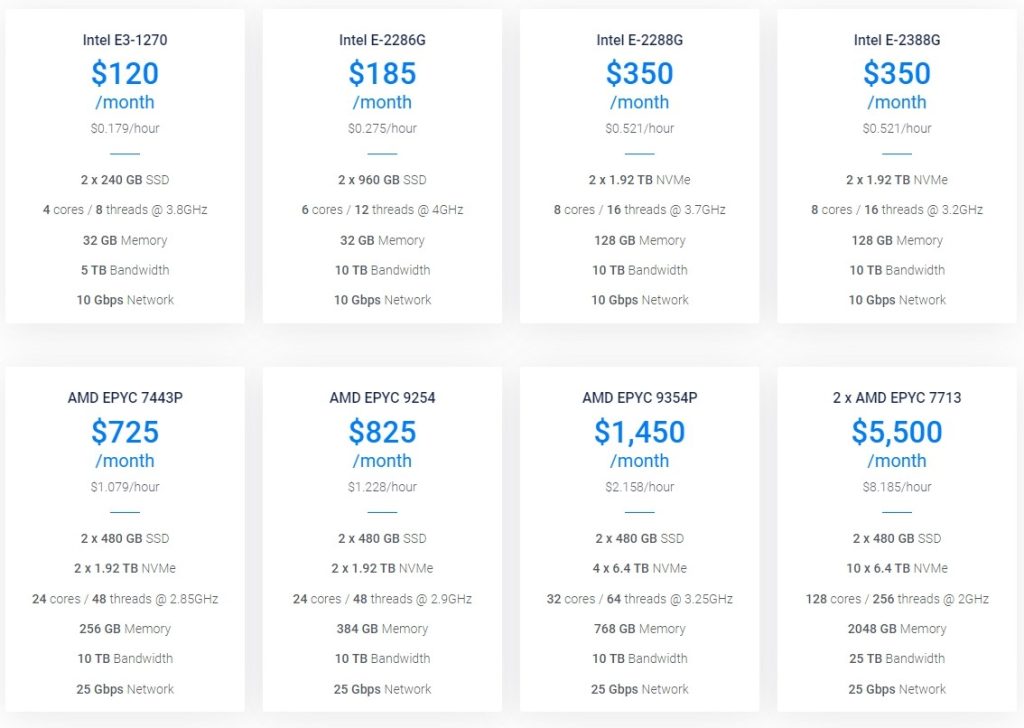Open the AMD EPYC 9354P plan
This screenshot has width=1024, height=728.
pos(639,398)
